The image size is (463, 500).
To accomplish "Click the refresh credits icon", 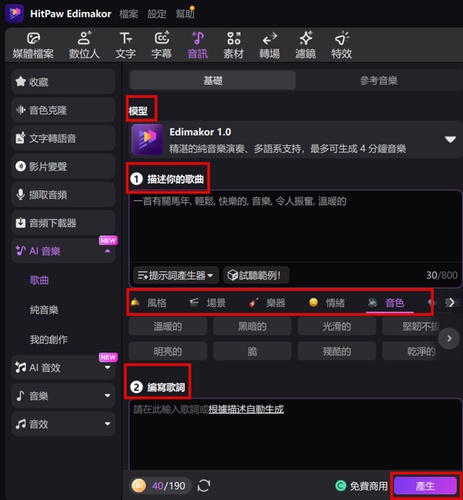I will [x=204, y=486].
